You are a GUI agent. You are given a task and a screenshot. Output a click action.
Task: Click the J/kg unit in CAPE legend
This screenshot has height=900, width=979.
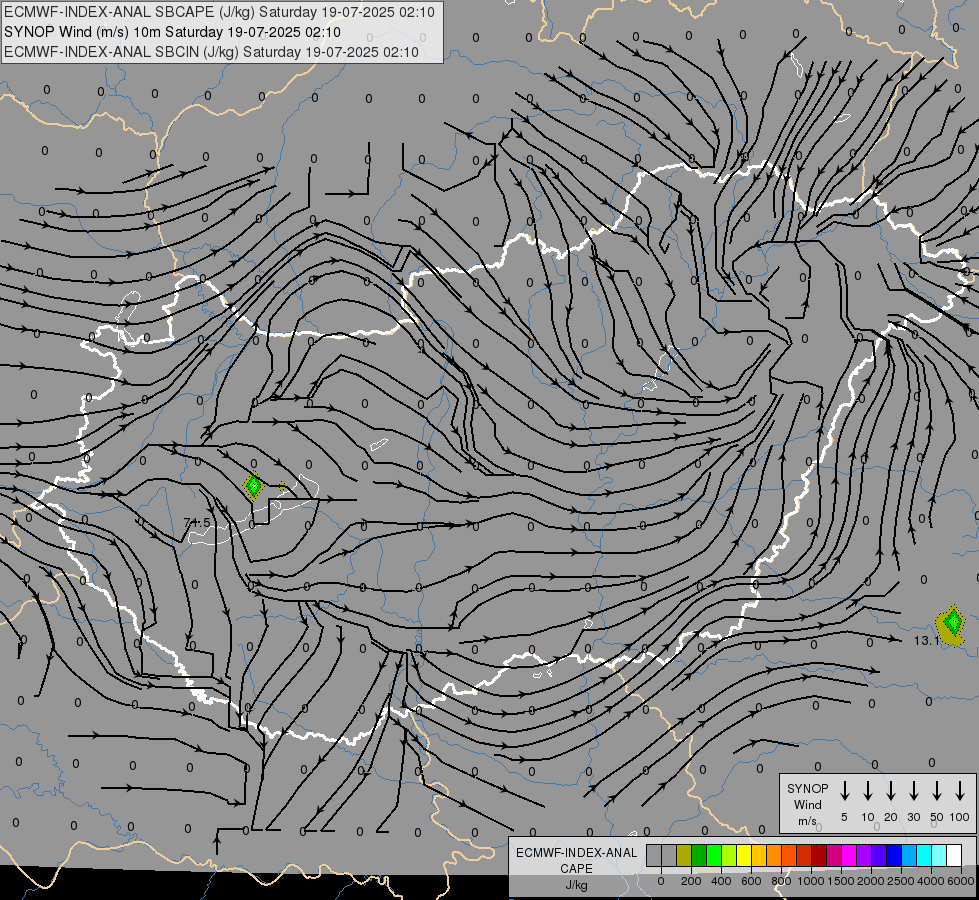tap(576, 885)
